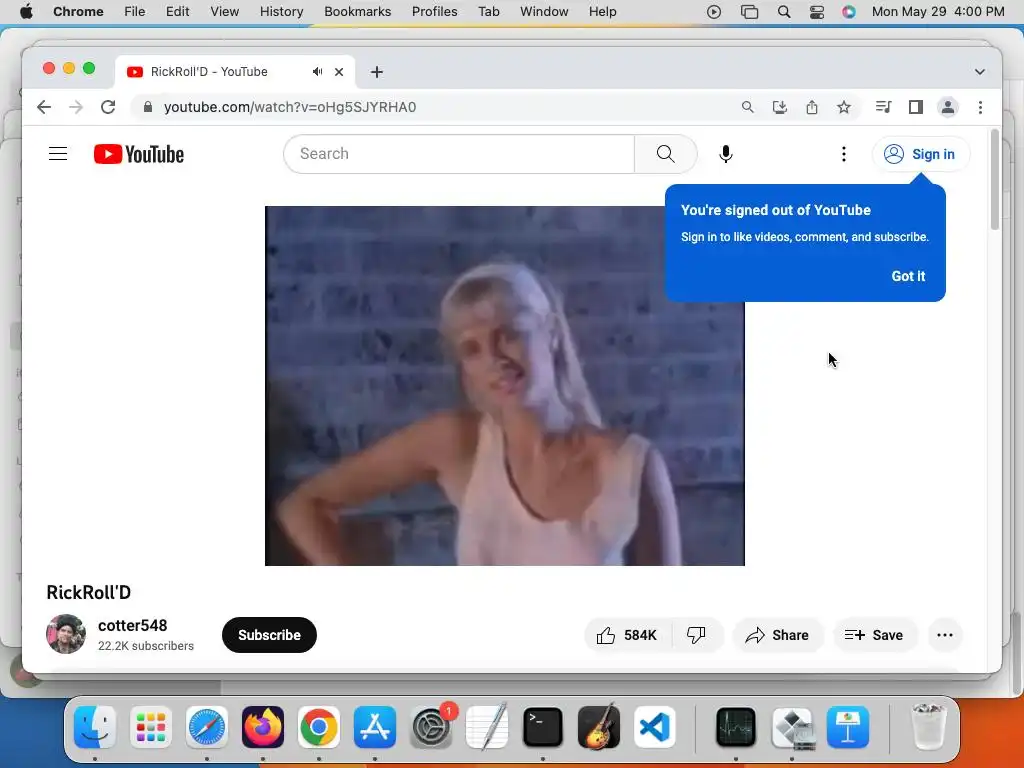1024x768 pixels.
Task: Share this page from the address bar
Action: pyautogui.click(x=812, y=107)
